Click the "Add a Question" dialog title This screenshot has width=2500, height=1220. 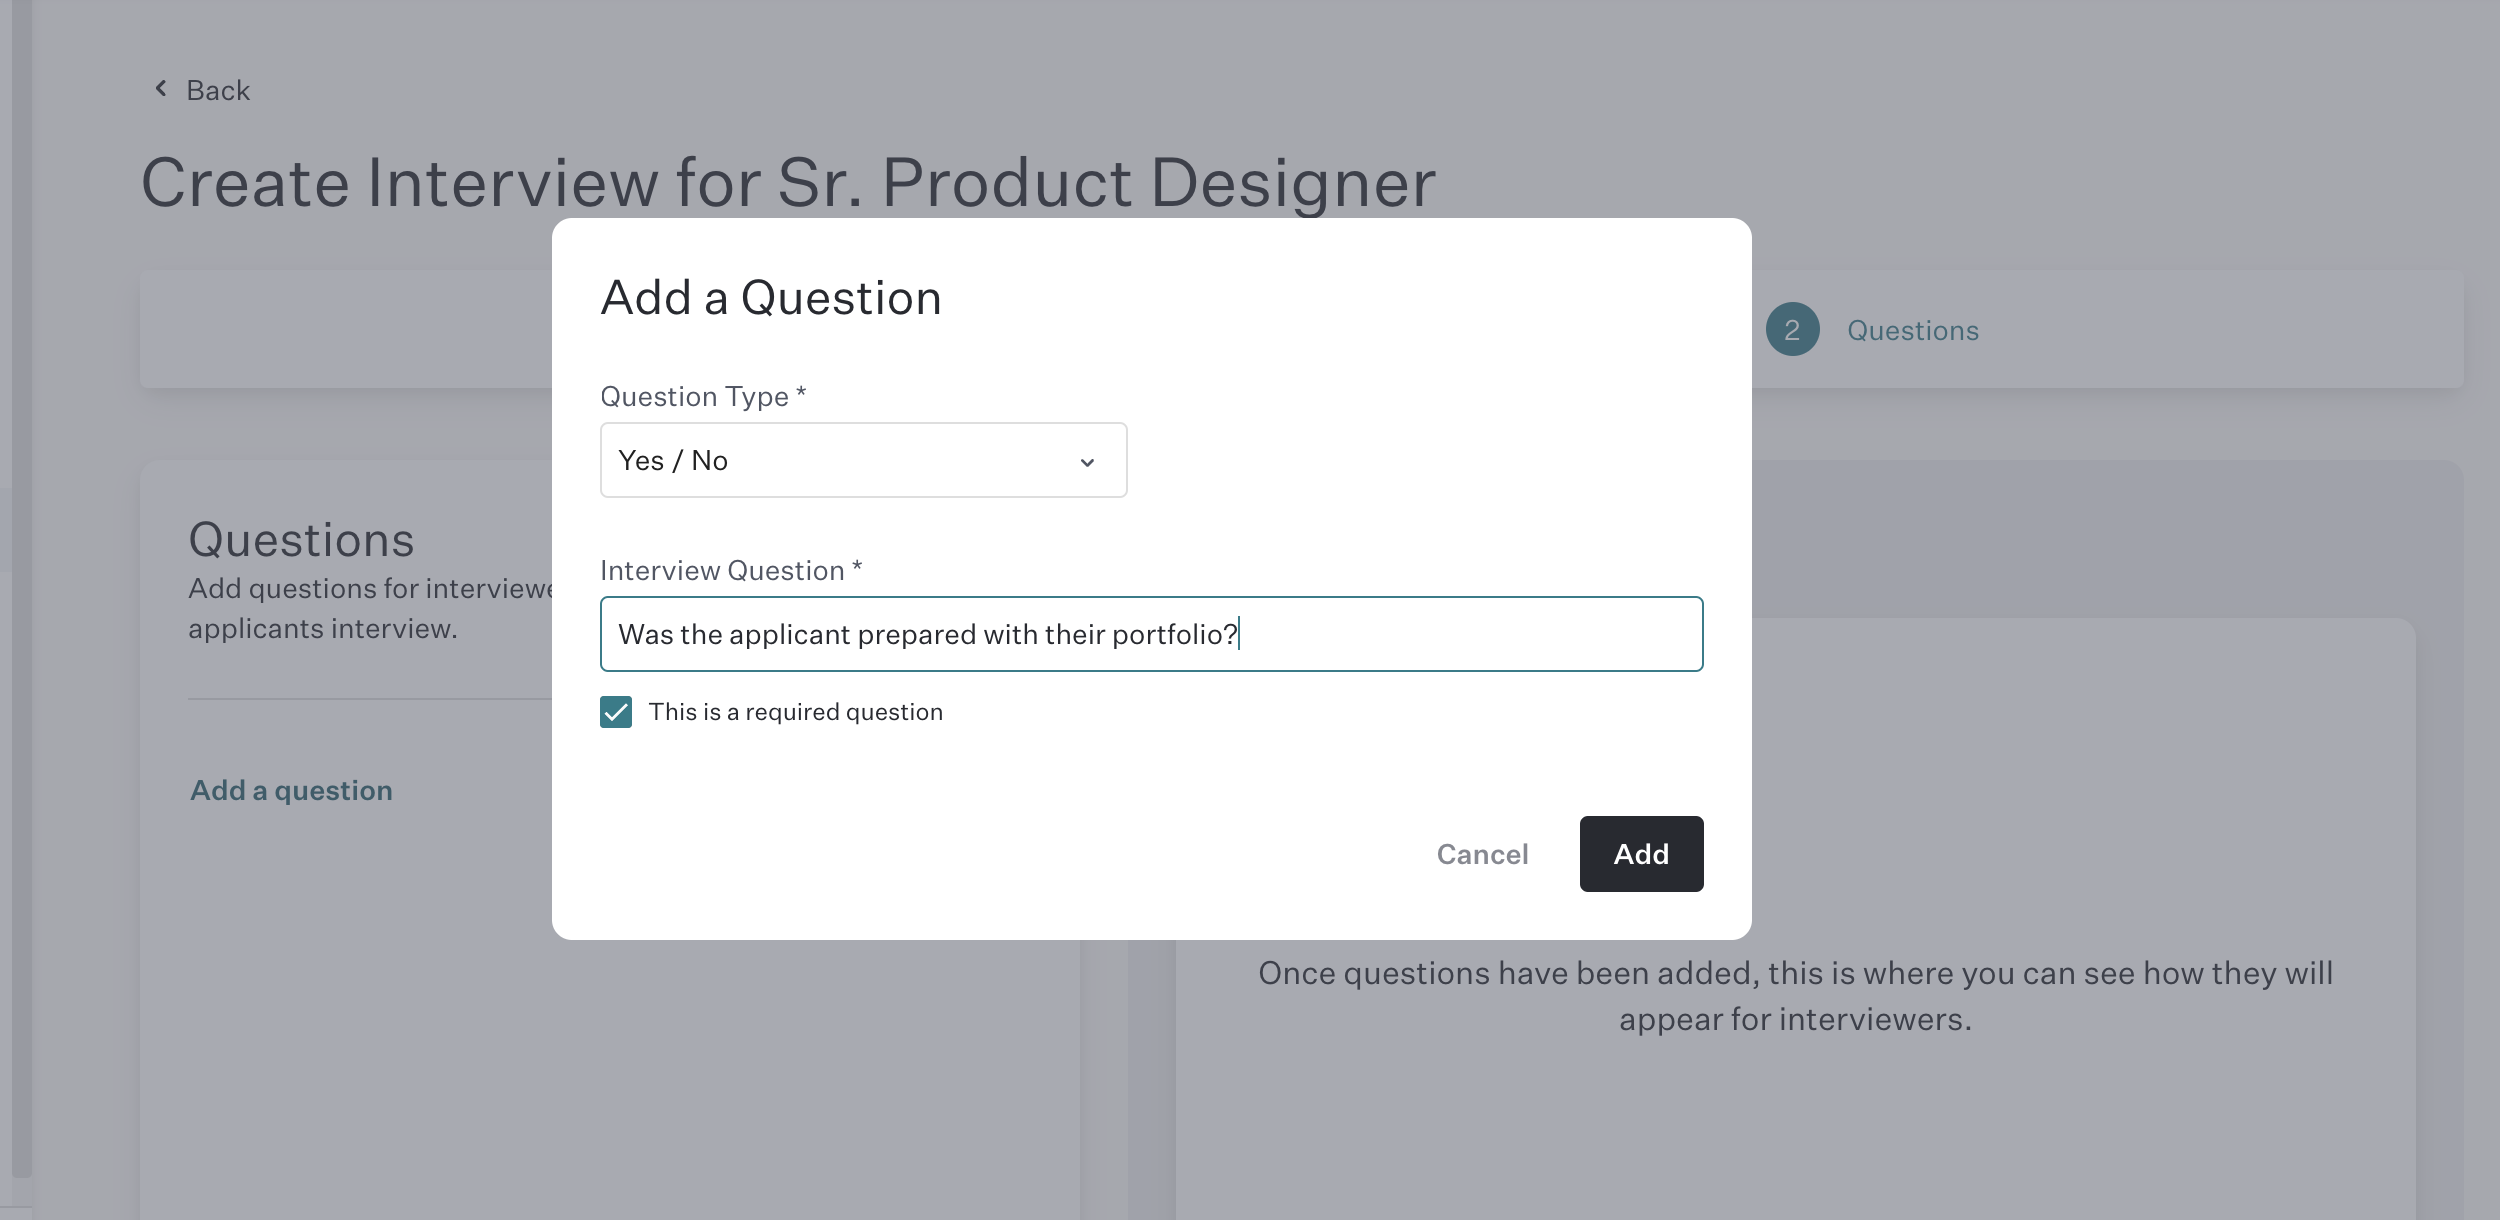[x=770, y=298]
